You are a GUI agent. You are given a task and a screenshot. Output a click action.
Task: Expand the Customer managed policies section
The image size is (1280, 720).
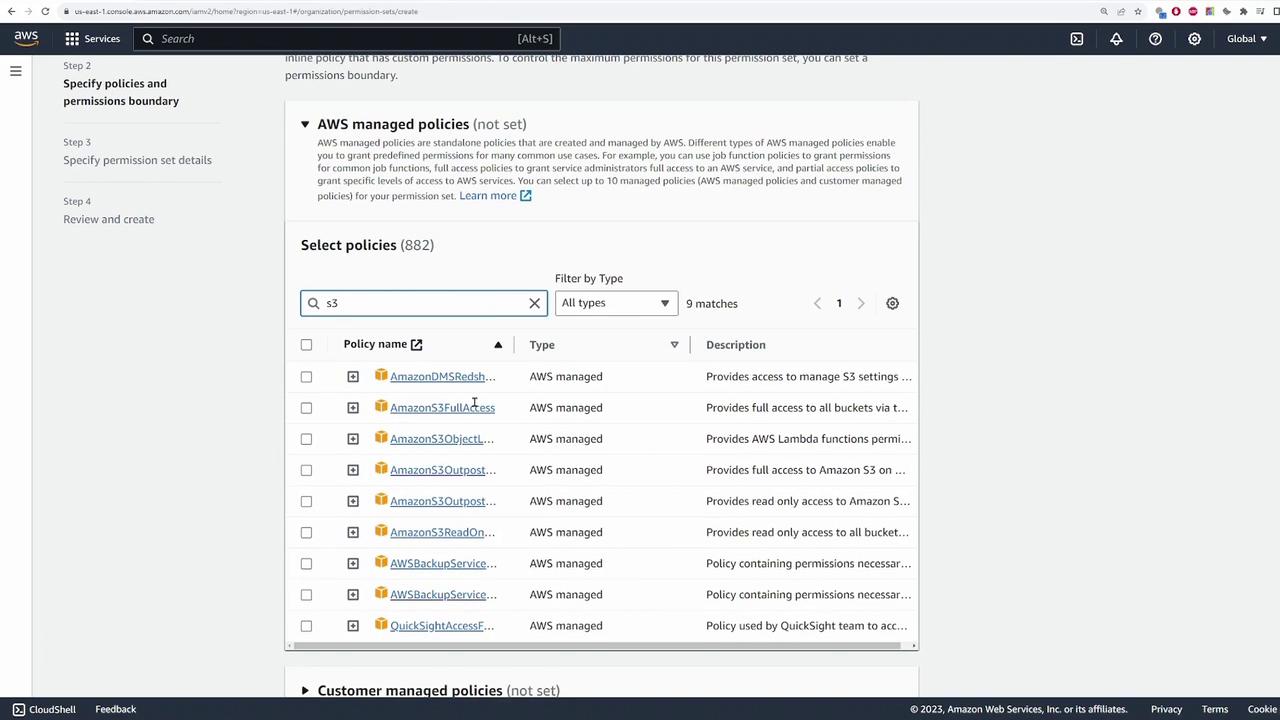click(305, 690)
